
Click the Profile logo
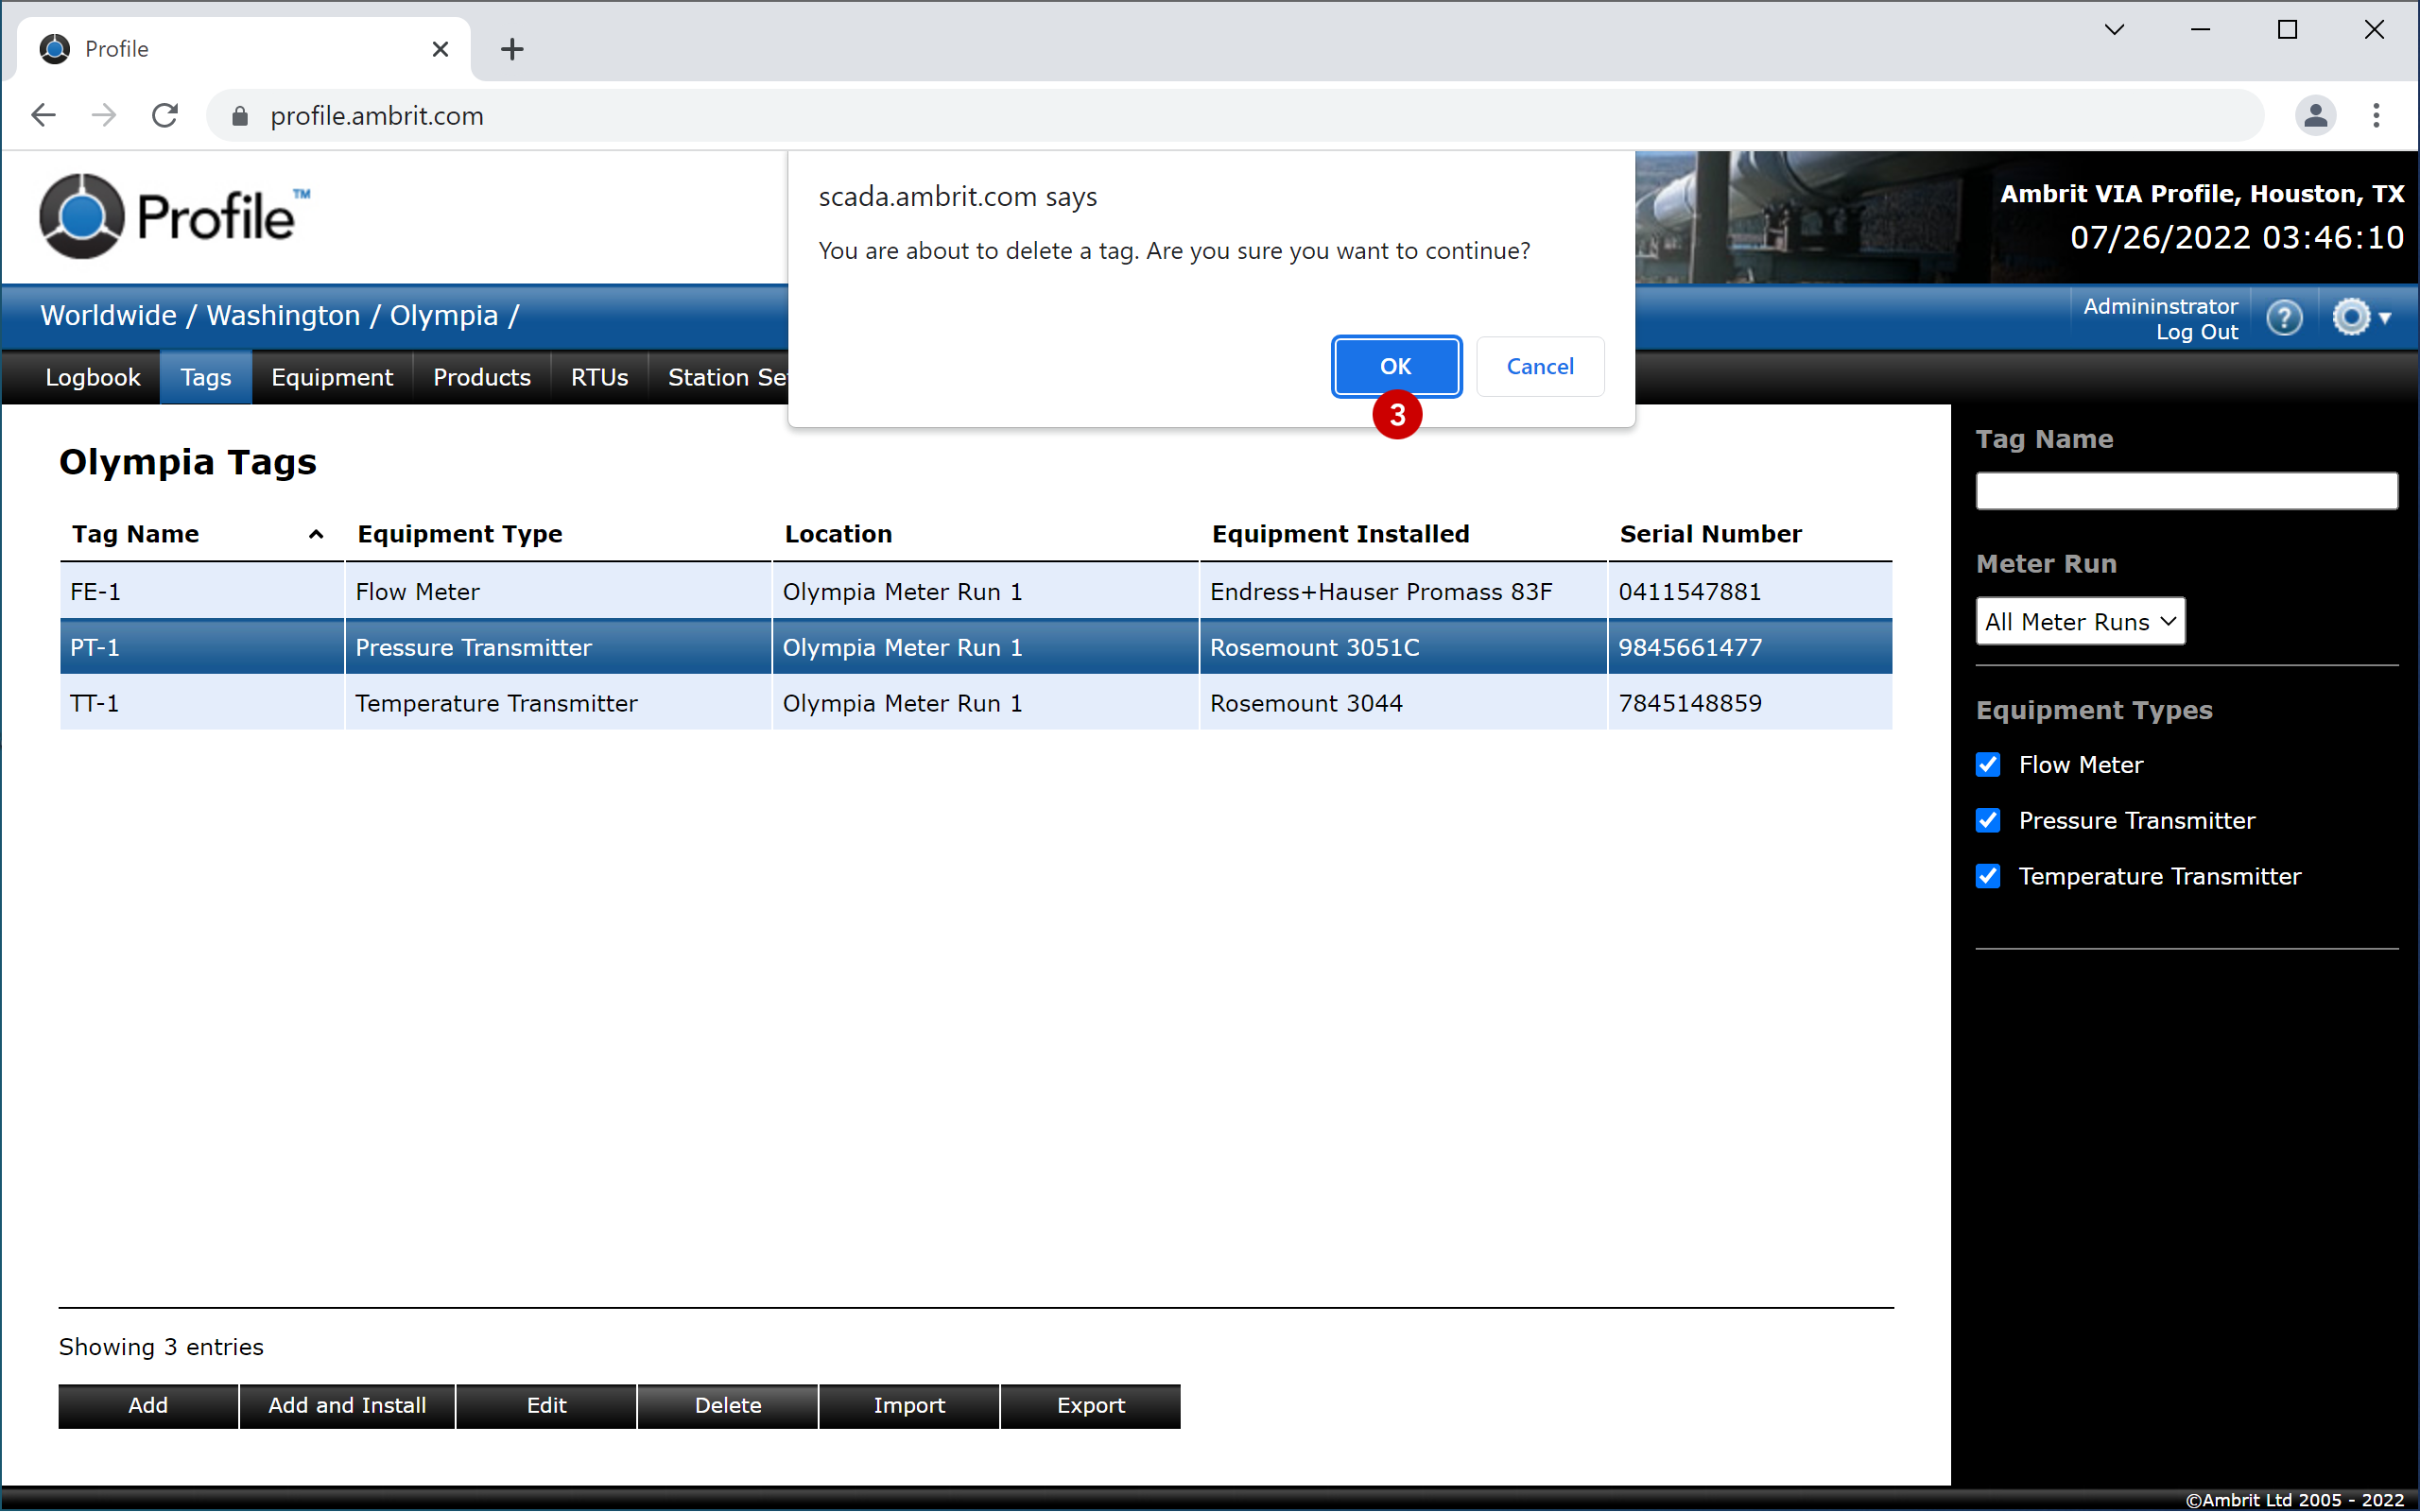[x=175, y=216]
